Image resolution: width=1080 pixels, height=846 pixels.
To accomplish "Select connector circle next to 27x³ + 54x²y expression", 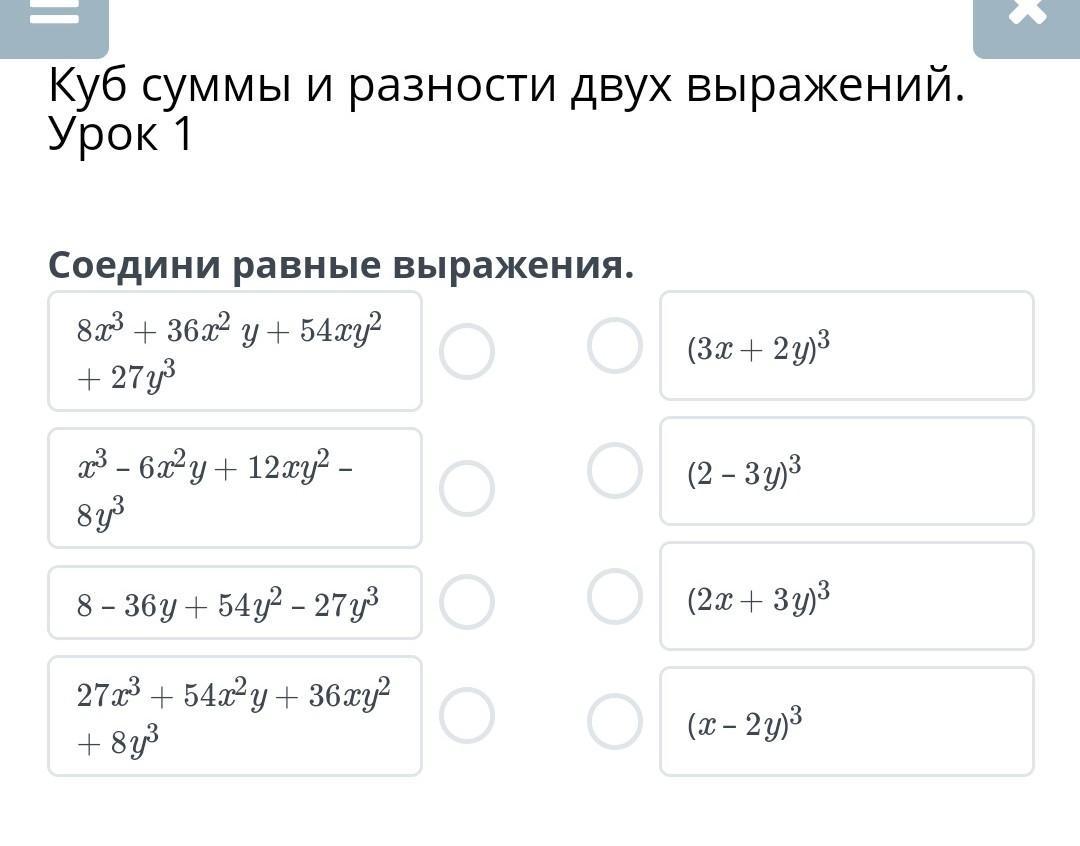I will point(467,716).
